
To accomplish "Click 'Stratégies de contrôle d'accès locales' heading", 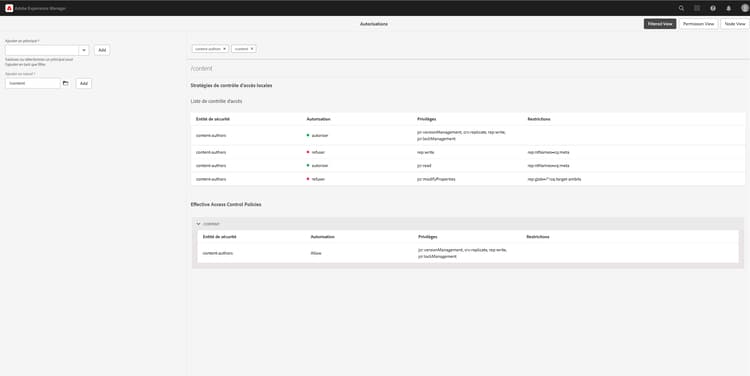I will pyautogui.click(x=232, y=86).
